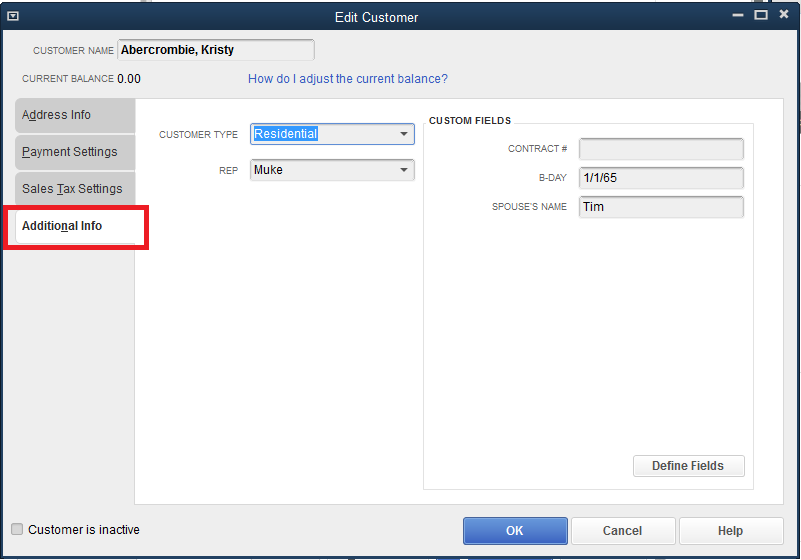Minimize the Edit Customer window
Screen dimensions: 801x560
point(738,15)
